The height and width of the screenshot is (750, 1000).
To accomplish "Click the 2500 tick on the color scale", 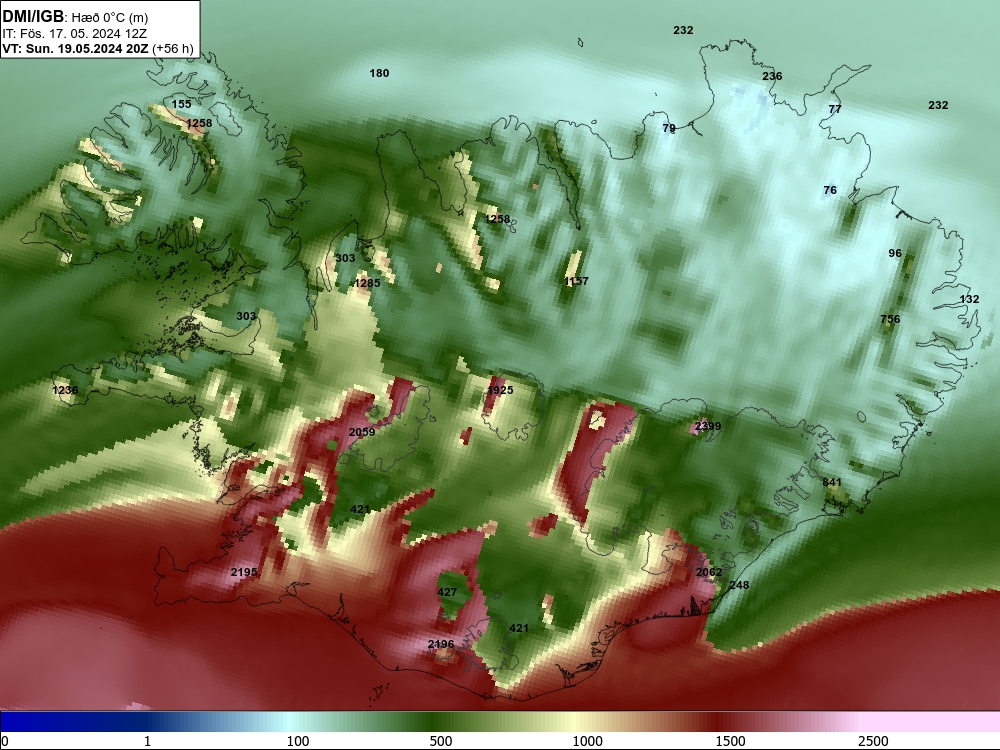I will [873, 741].
